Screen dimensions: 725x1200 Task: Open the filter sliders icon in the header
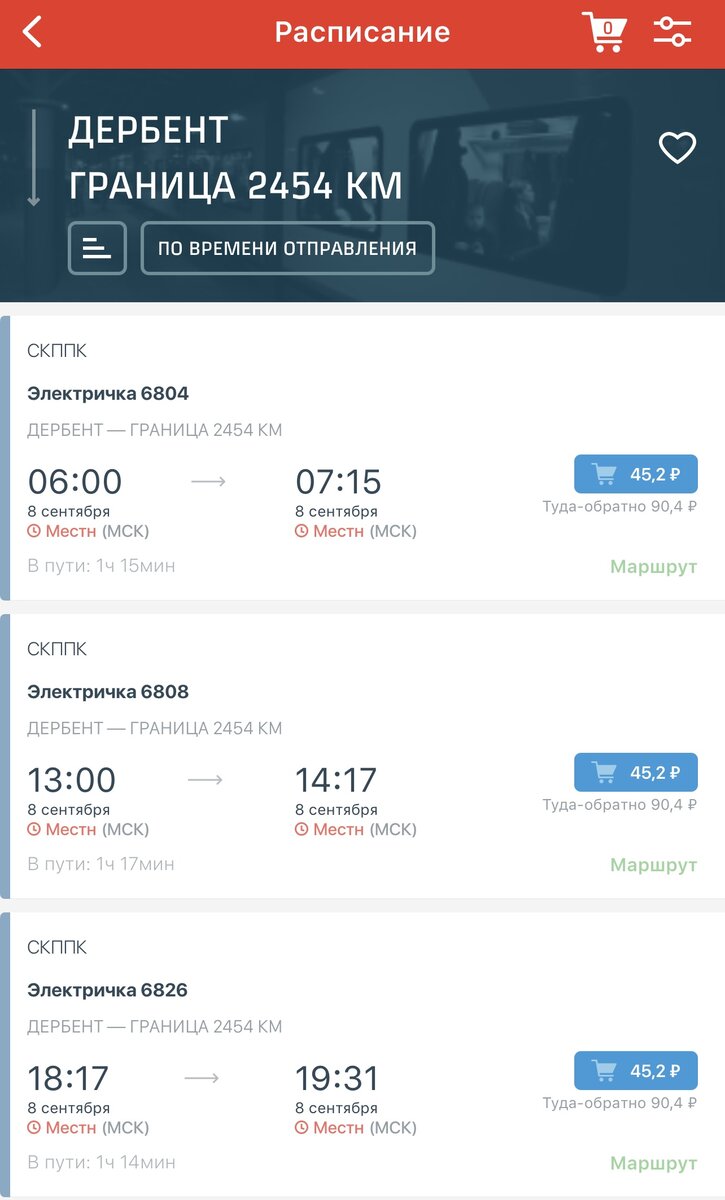(673, 31)
